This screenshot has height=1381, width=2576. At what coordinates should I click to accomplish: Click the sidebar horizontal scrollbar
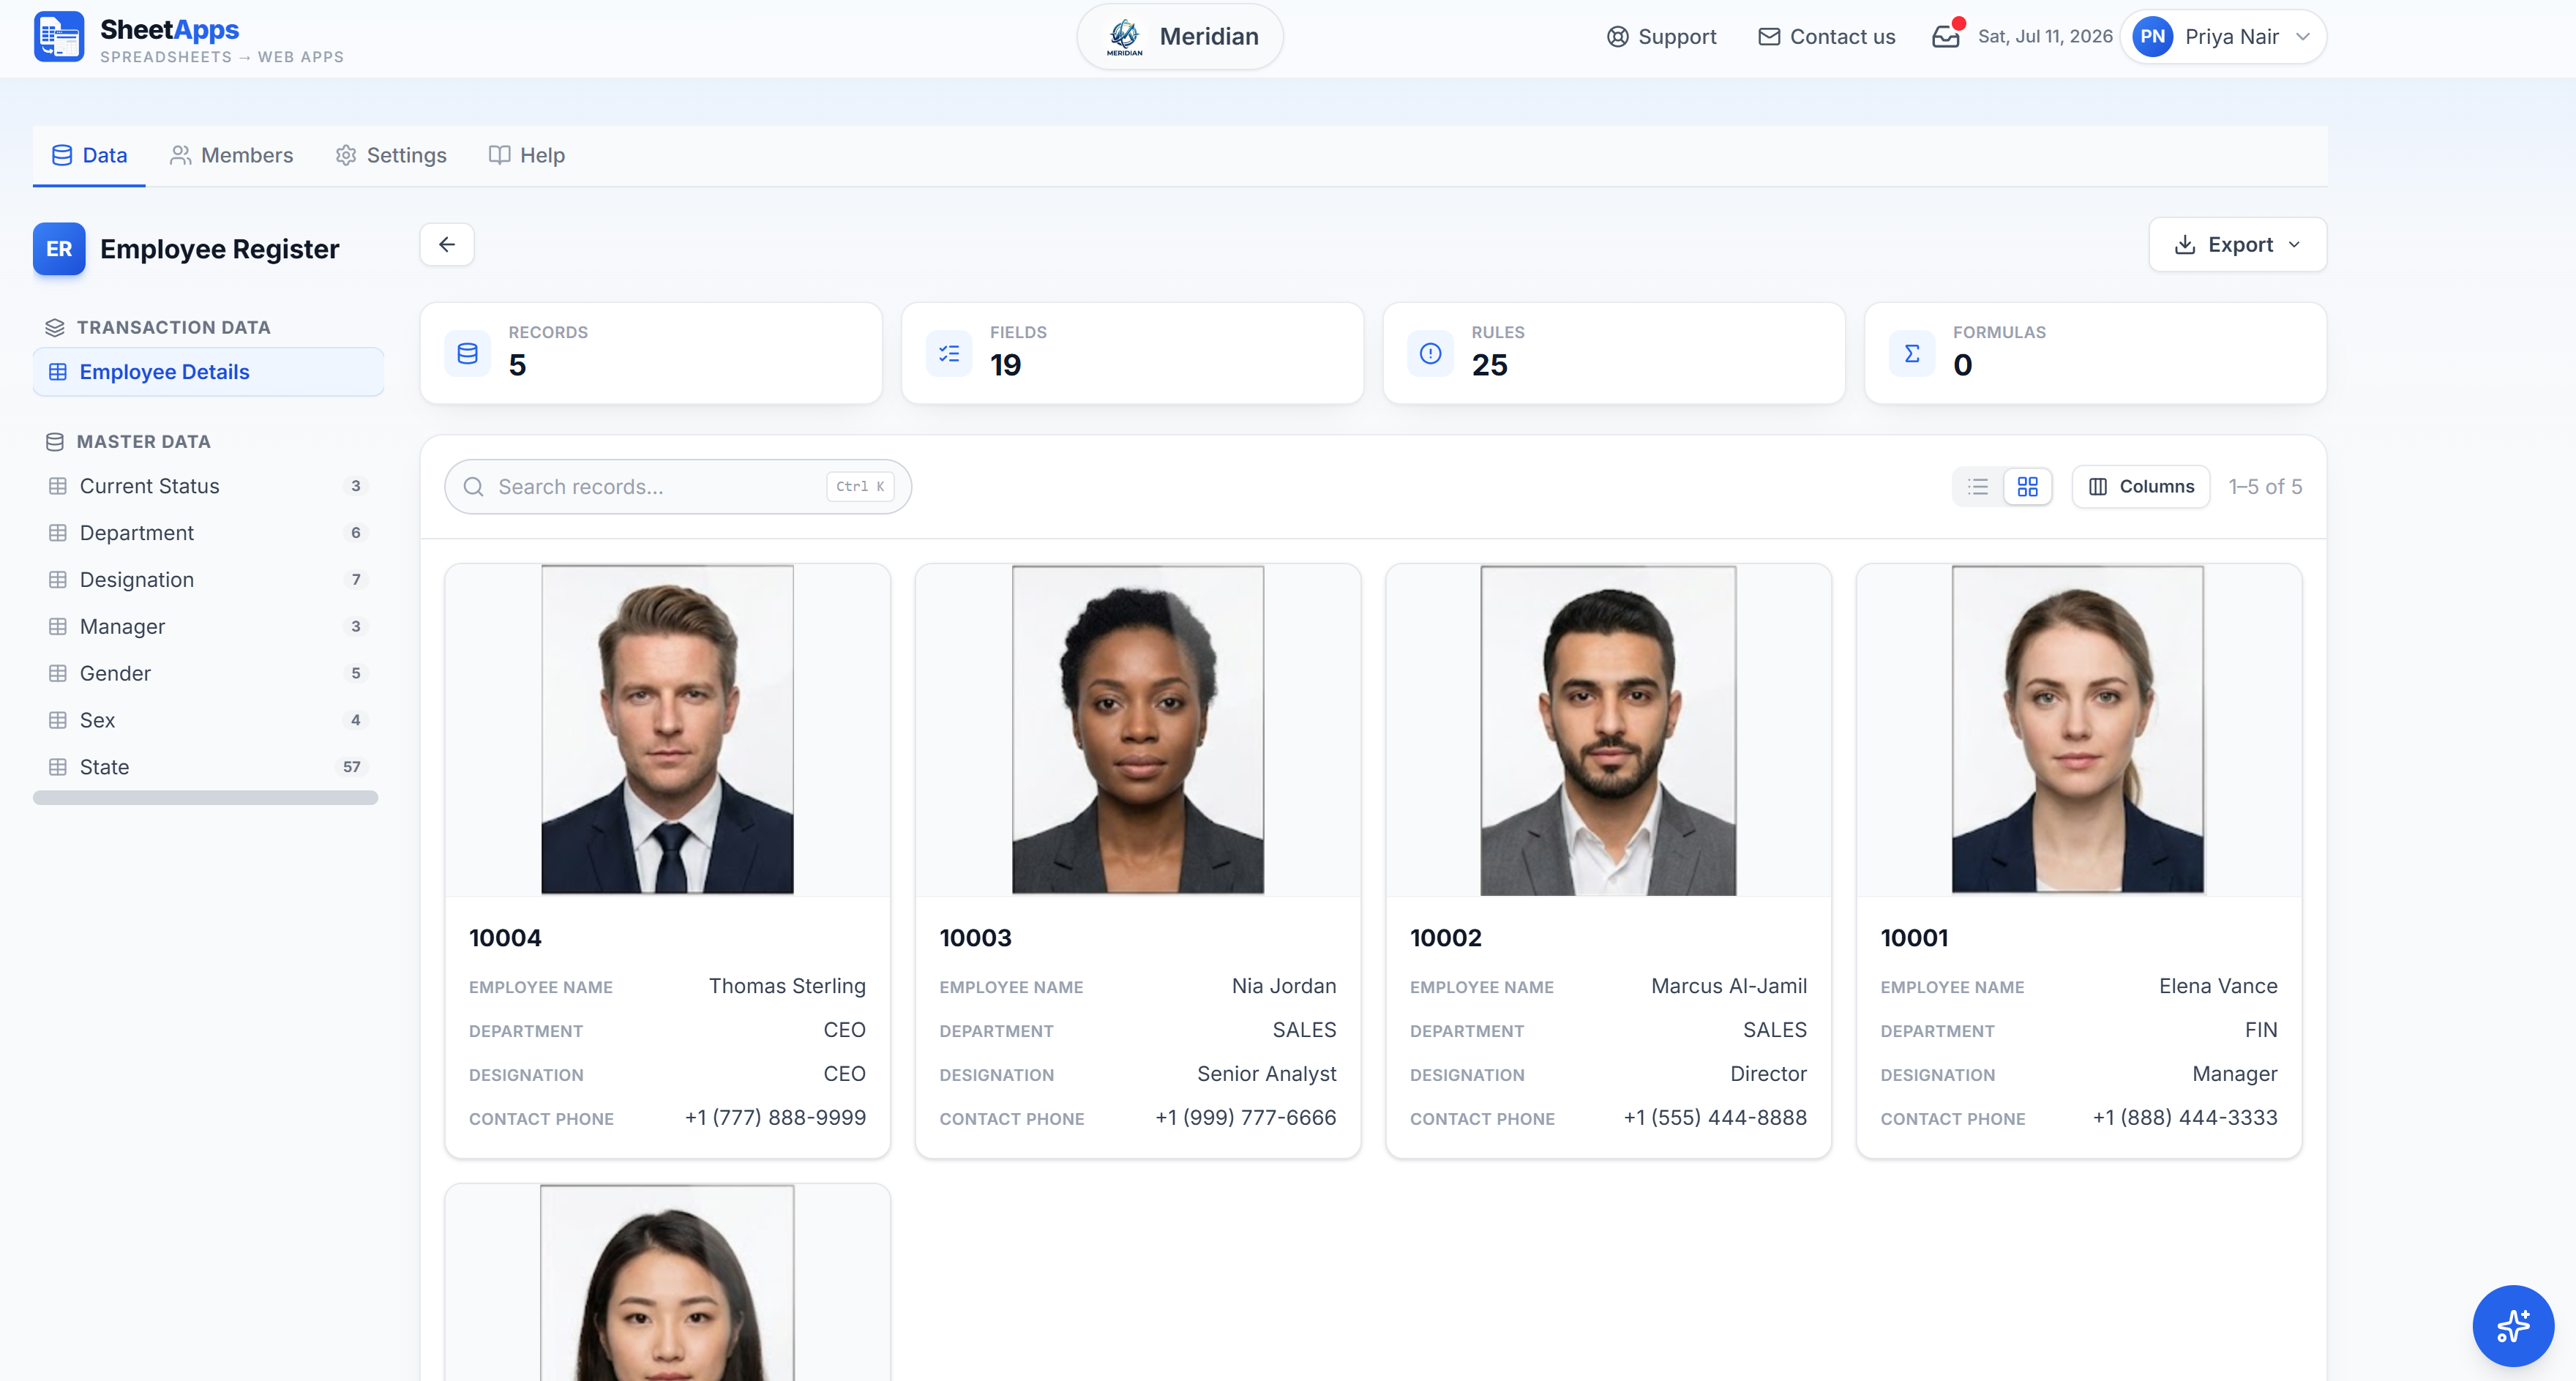coord(205,798)
